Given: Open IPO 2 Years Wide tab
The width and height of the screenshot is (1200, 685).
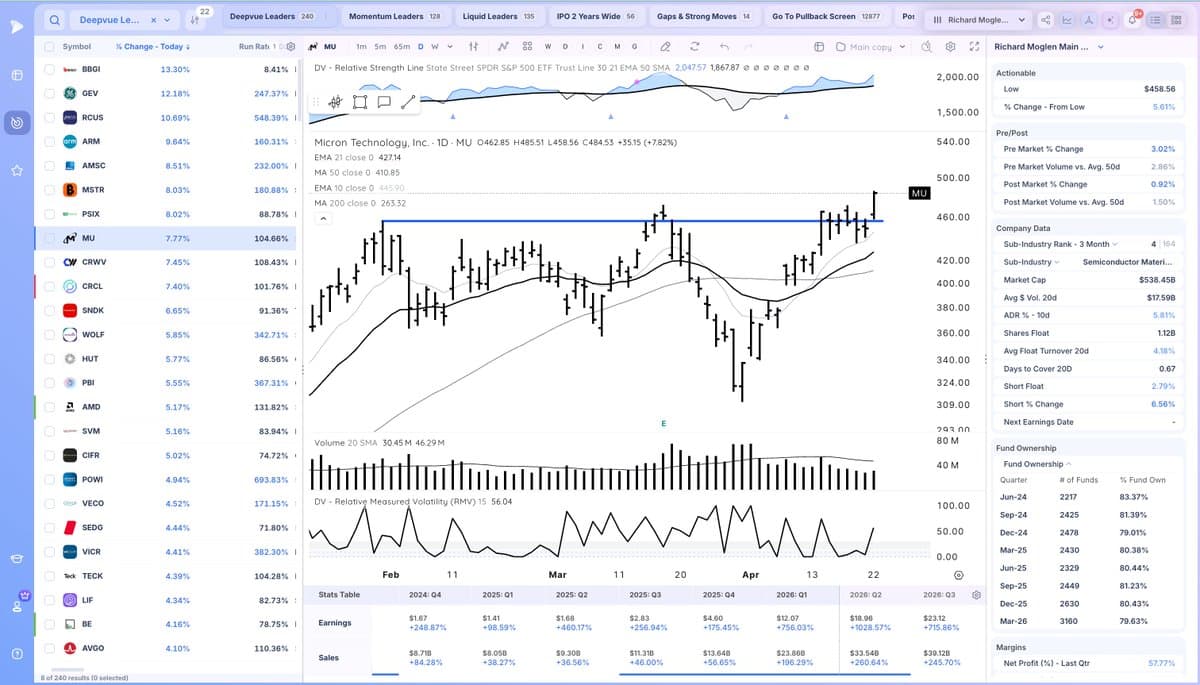Looking at the screenshot, I should [x=595, y=16].
